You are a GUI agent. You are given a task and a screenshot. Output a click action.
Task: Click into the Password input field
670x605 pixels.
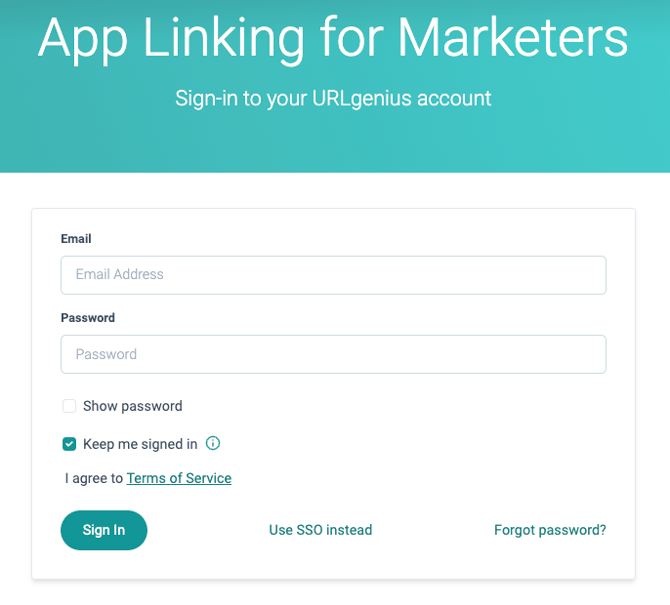(x=333, y=354)
